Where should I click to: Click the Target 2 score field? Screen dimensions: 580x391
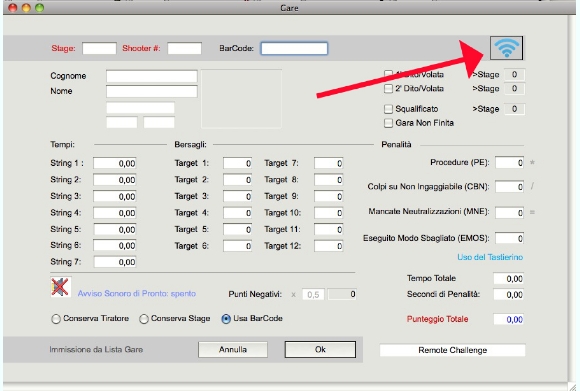(x=237, y=180)
